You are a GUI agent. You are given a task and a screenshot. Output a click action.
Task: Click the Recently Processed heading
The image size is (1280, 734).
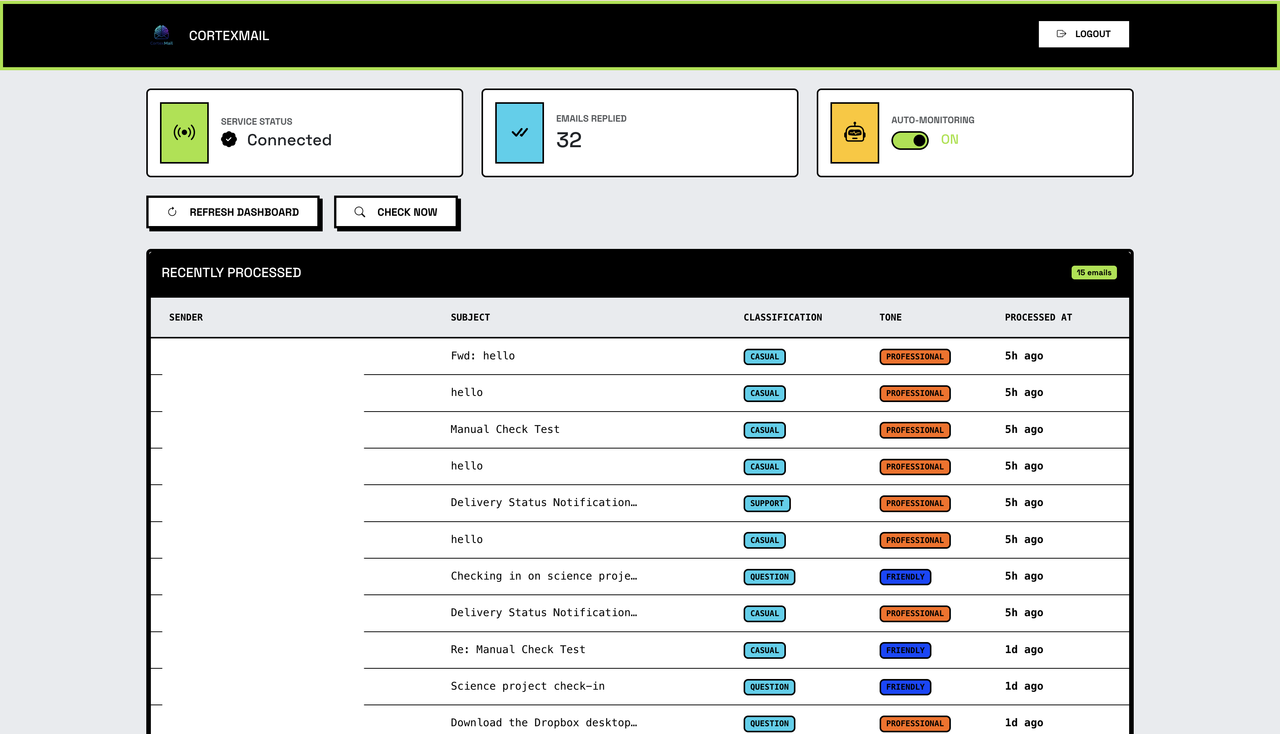tap(231, 272)
